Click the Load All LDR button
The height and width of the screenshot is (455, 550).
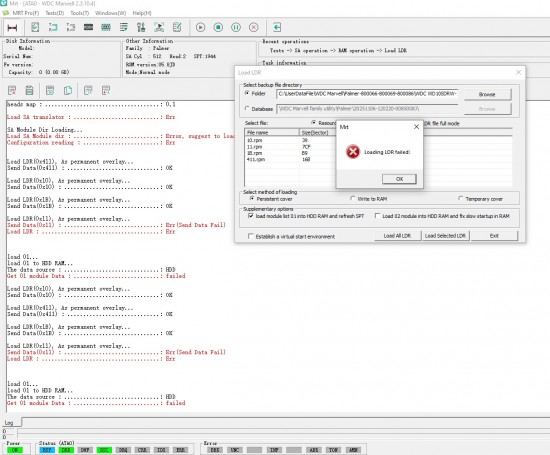coord(397,236)
